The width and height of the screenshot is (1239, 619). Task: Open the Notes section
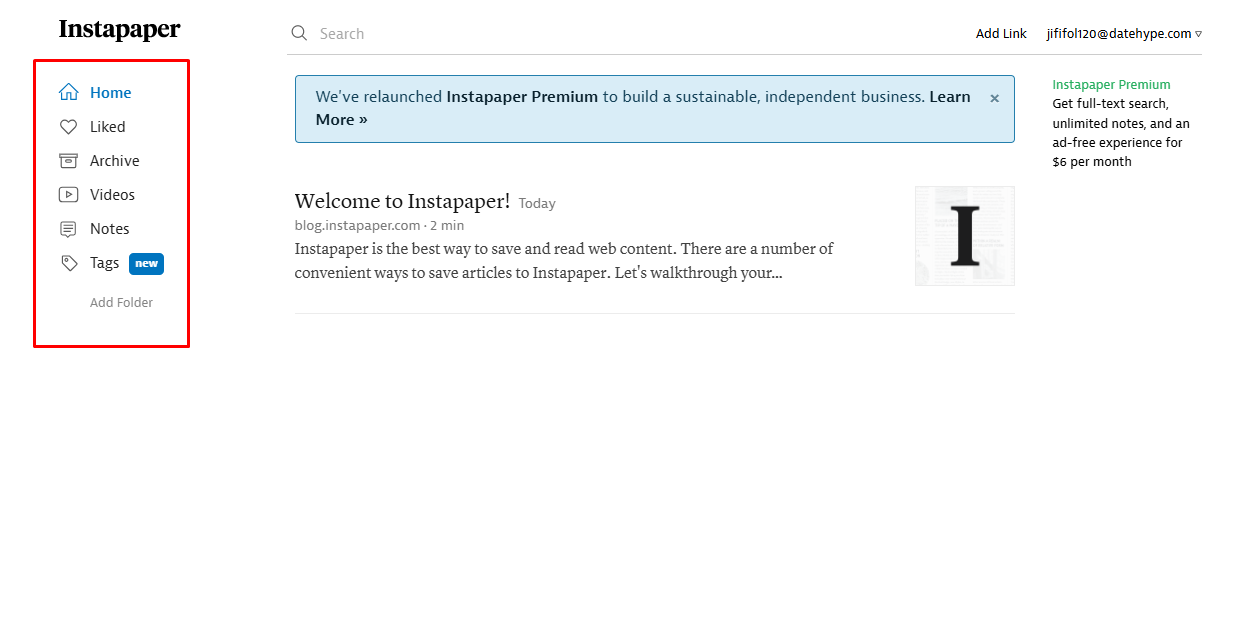[x=110, y=229]
